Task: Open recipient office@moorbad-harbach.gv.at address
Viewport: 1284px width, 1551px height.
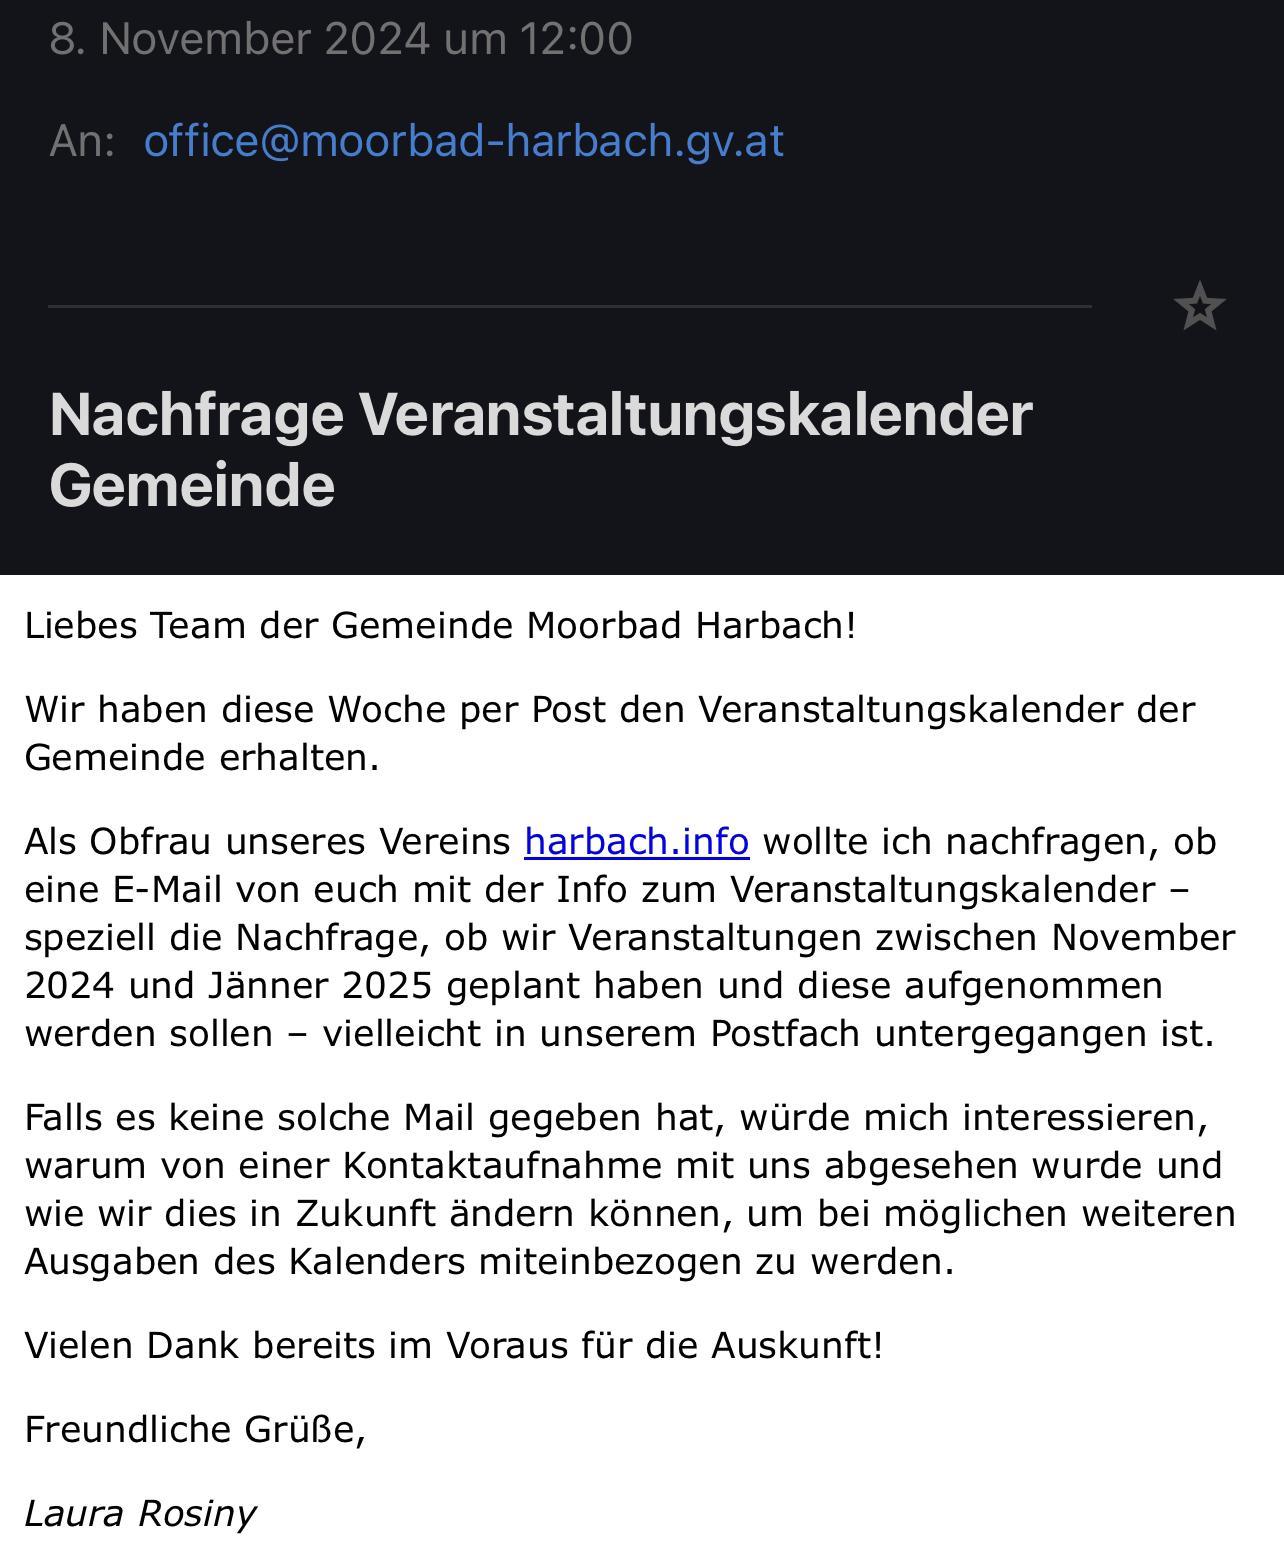Action: click(463, 140)
